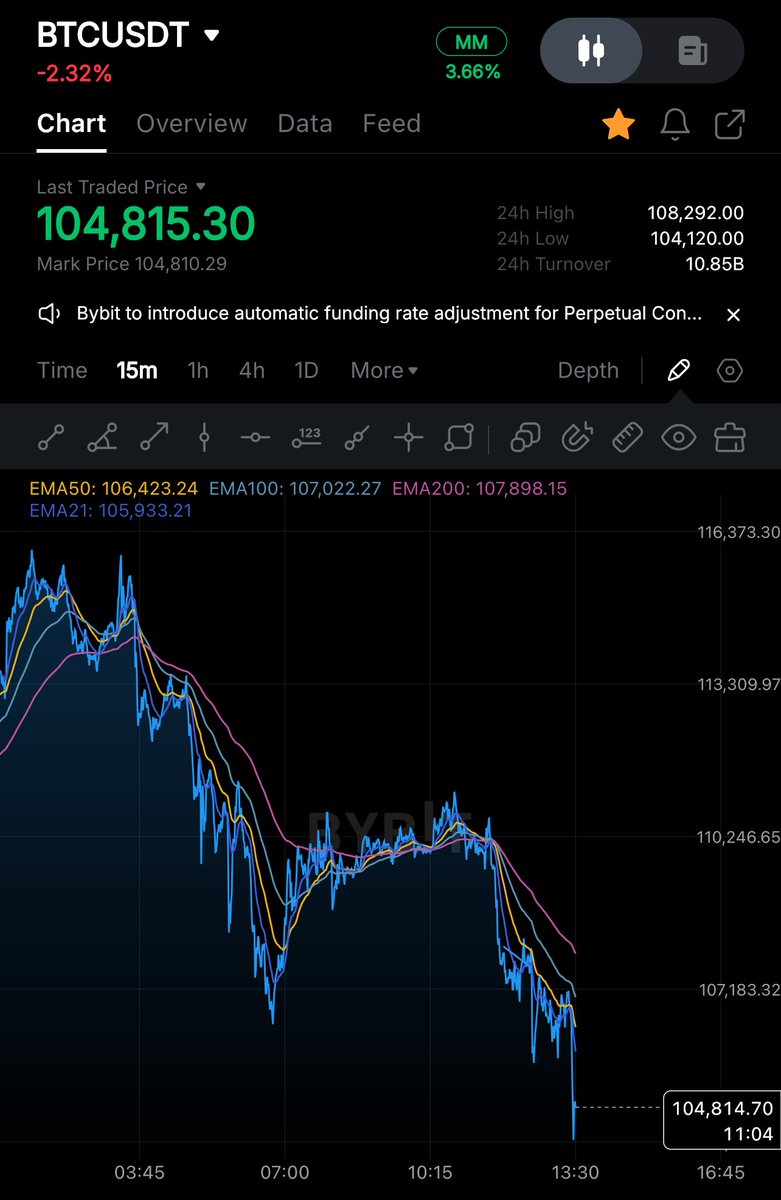Select the horizontal line drawing tool

pos(255,437)
